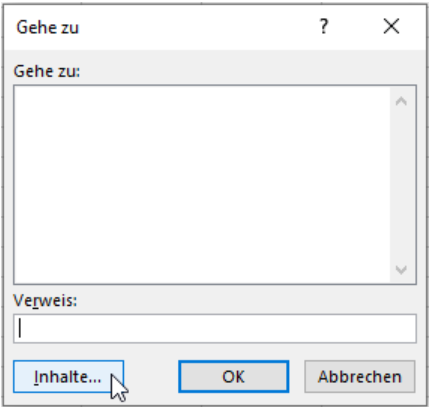The image size is (429, 407).
Task: Click inside the empty Gehe zu list box
Action: pos(202,185)
